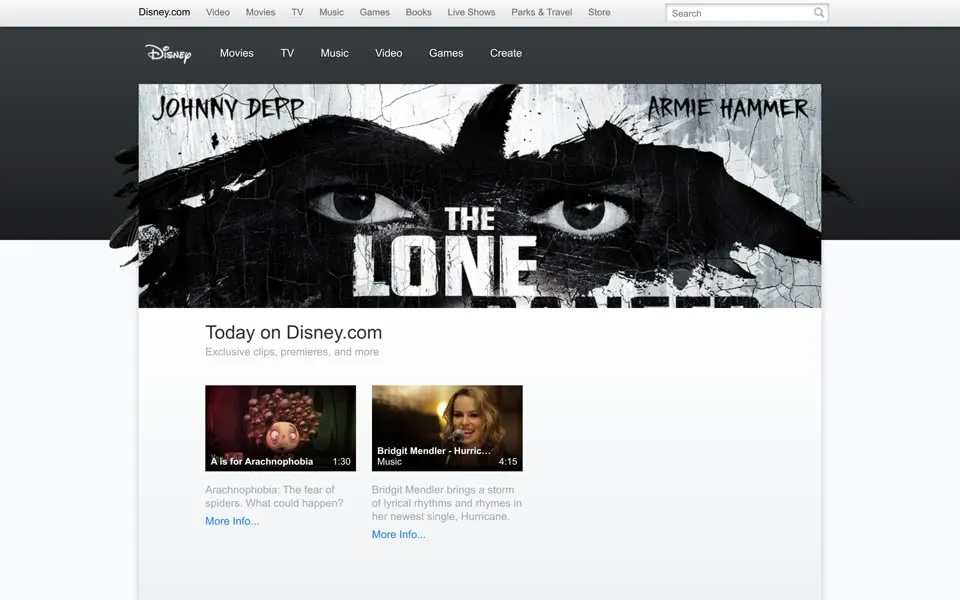960x600 pixels.
Task: Select Create in the dark navigation bar
Action: pos(506,53)
